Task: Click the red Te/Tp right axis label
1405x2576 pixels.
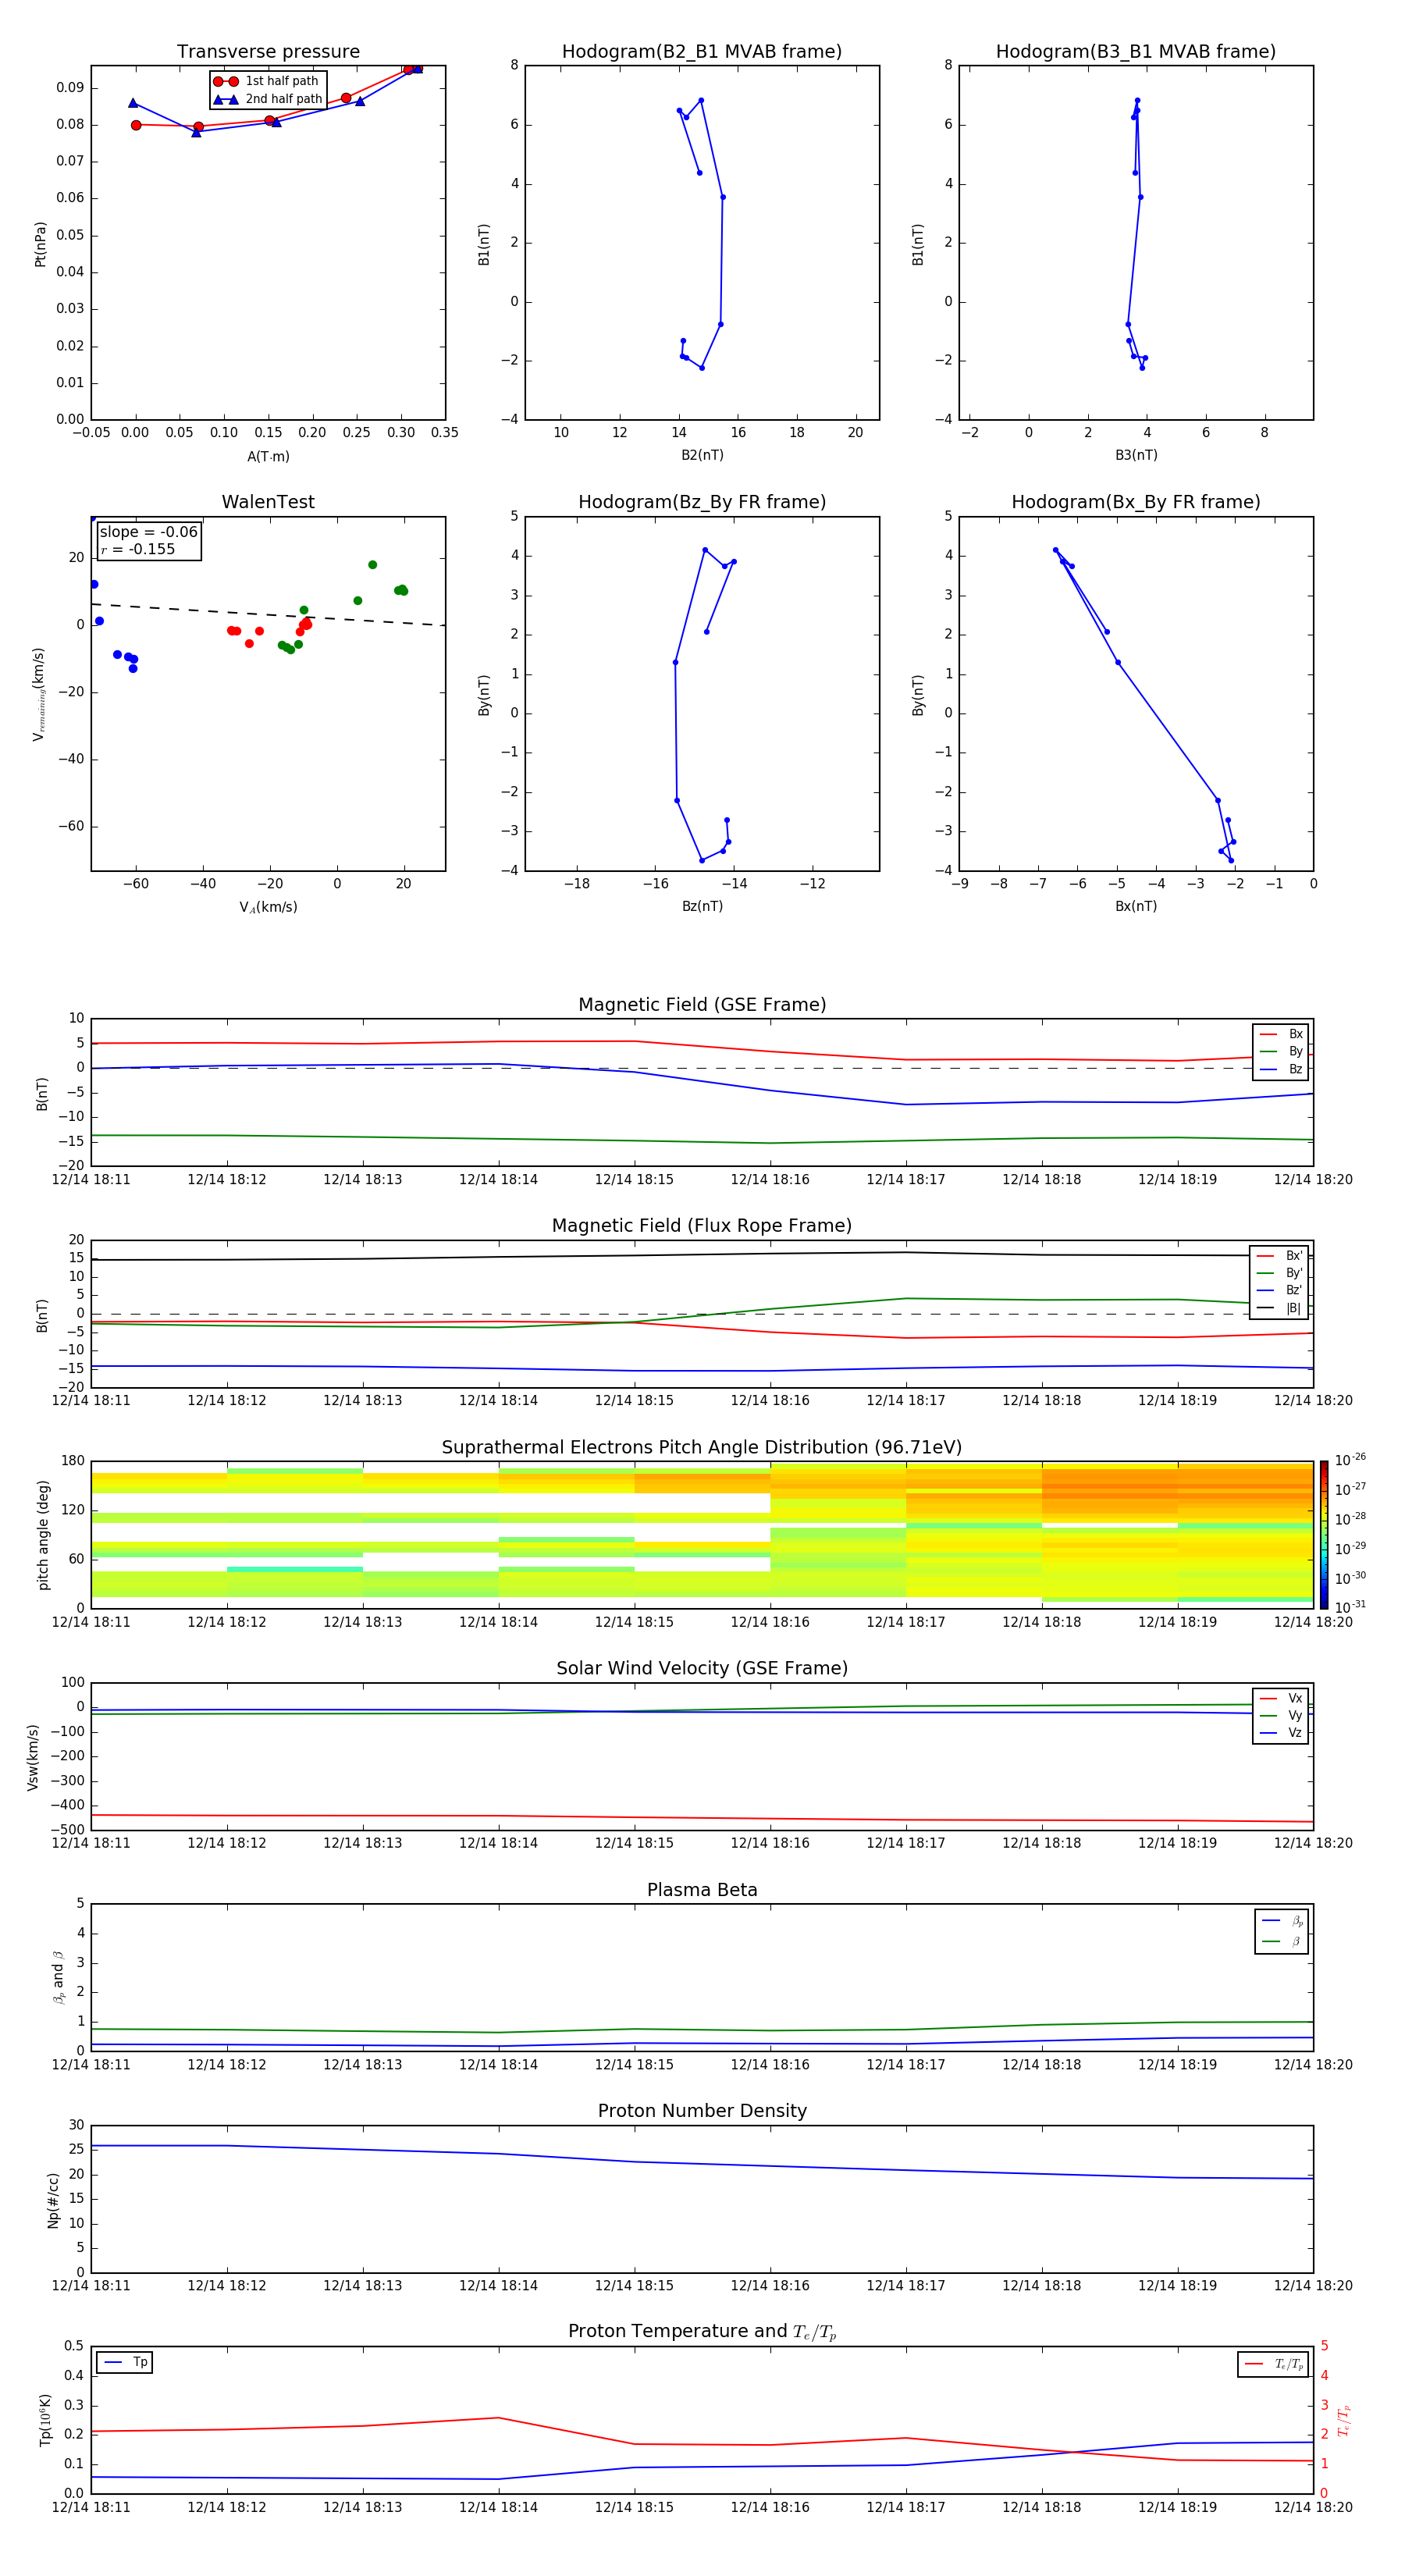Action: click(1343, 2420)
